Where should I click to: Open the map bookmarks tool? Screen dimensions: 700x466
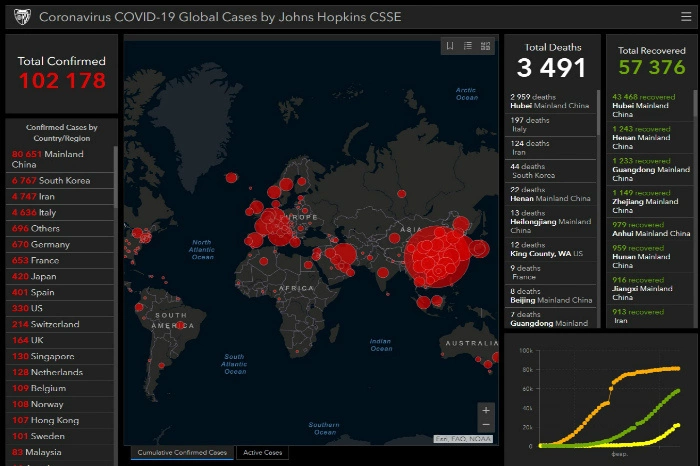click(451, 46)
